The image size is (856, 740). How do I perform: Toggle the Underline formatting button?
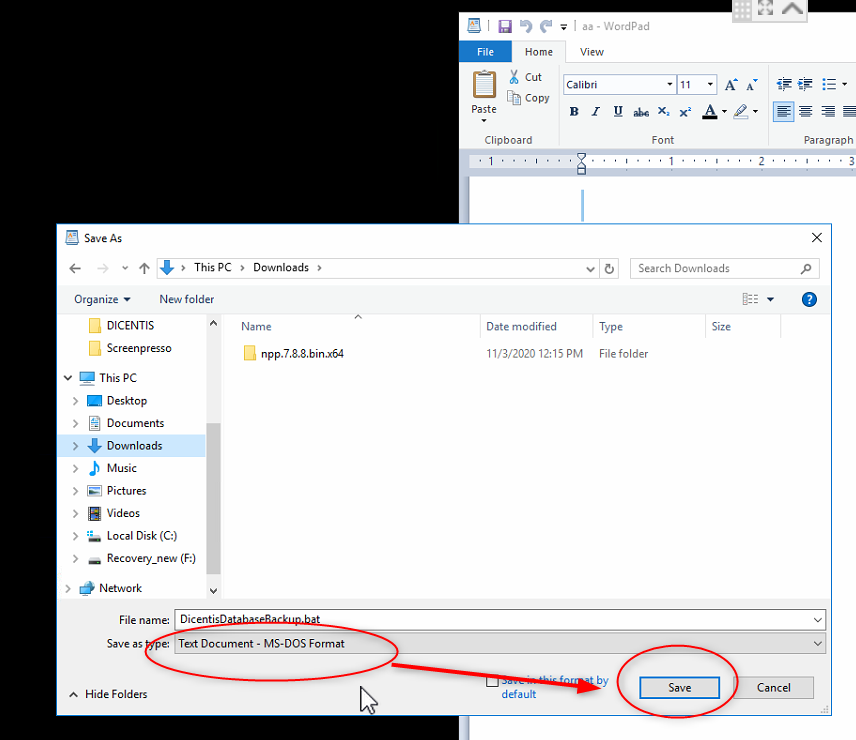[618, 111]
